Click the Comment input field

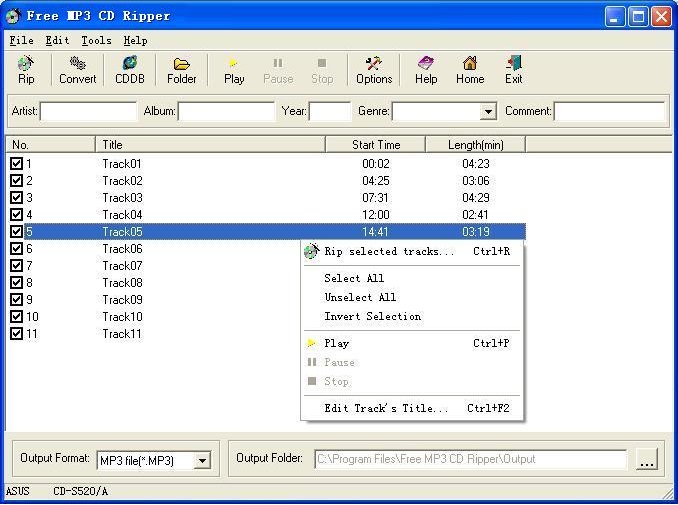pyautogui.click(x=609, y=112)
